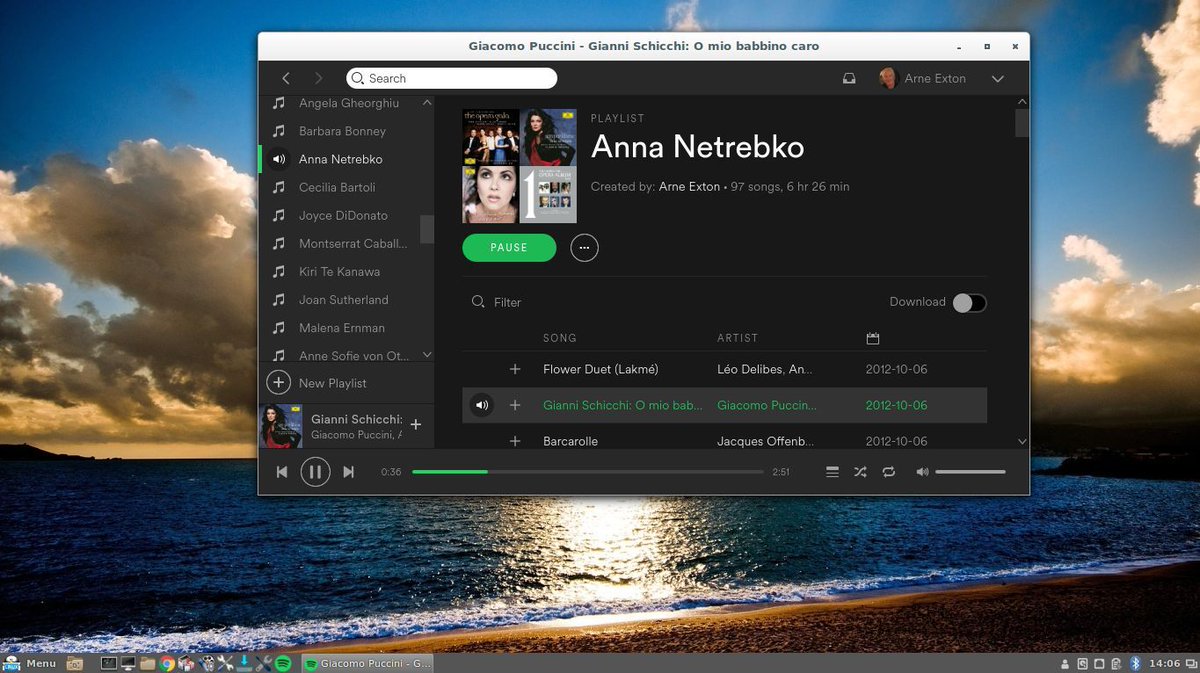Click the Arne Exton profile avatar
The height and width of the screenshot is (673, 1200).
[888, 78]
